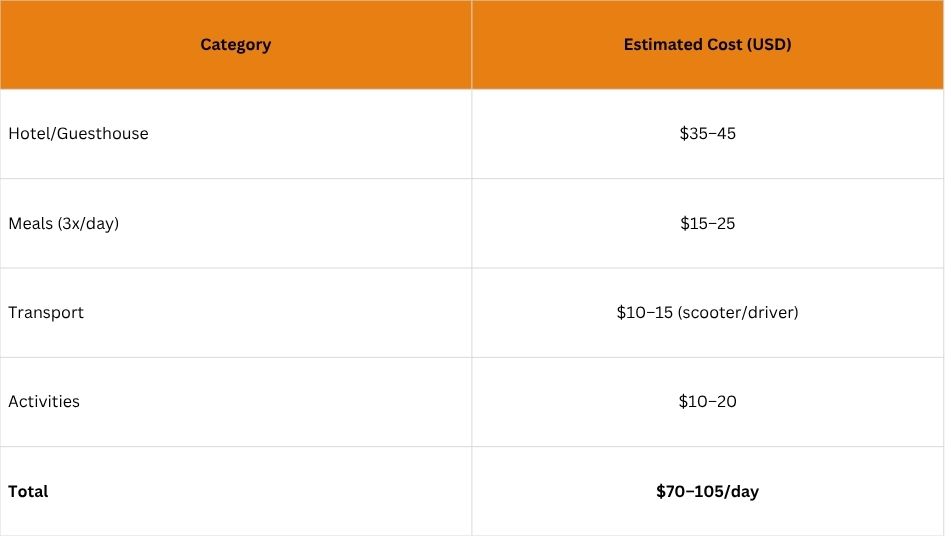
Task: Click the (scooter/driver) note text
Action: pos(738,313)
